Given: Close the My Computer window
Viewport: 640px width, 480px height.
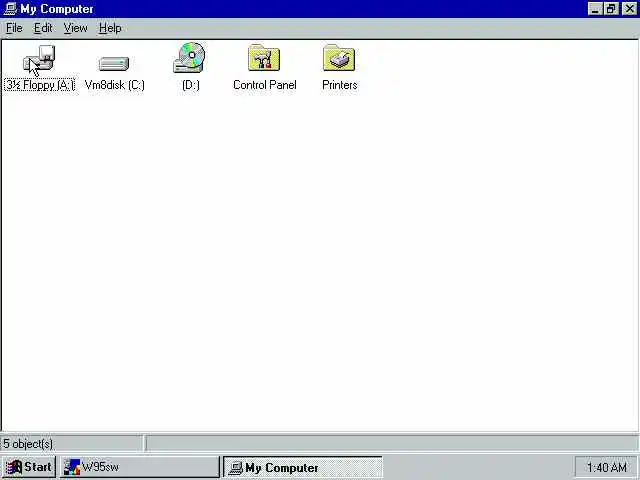Looking at the screenshot, I should click(x=629, y=9).
